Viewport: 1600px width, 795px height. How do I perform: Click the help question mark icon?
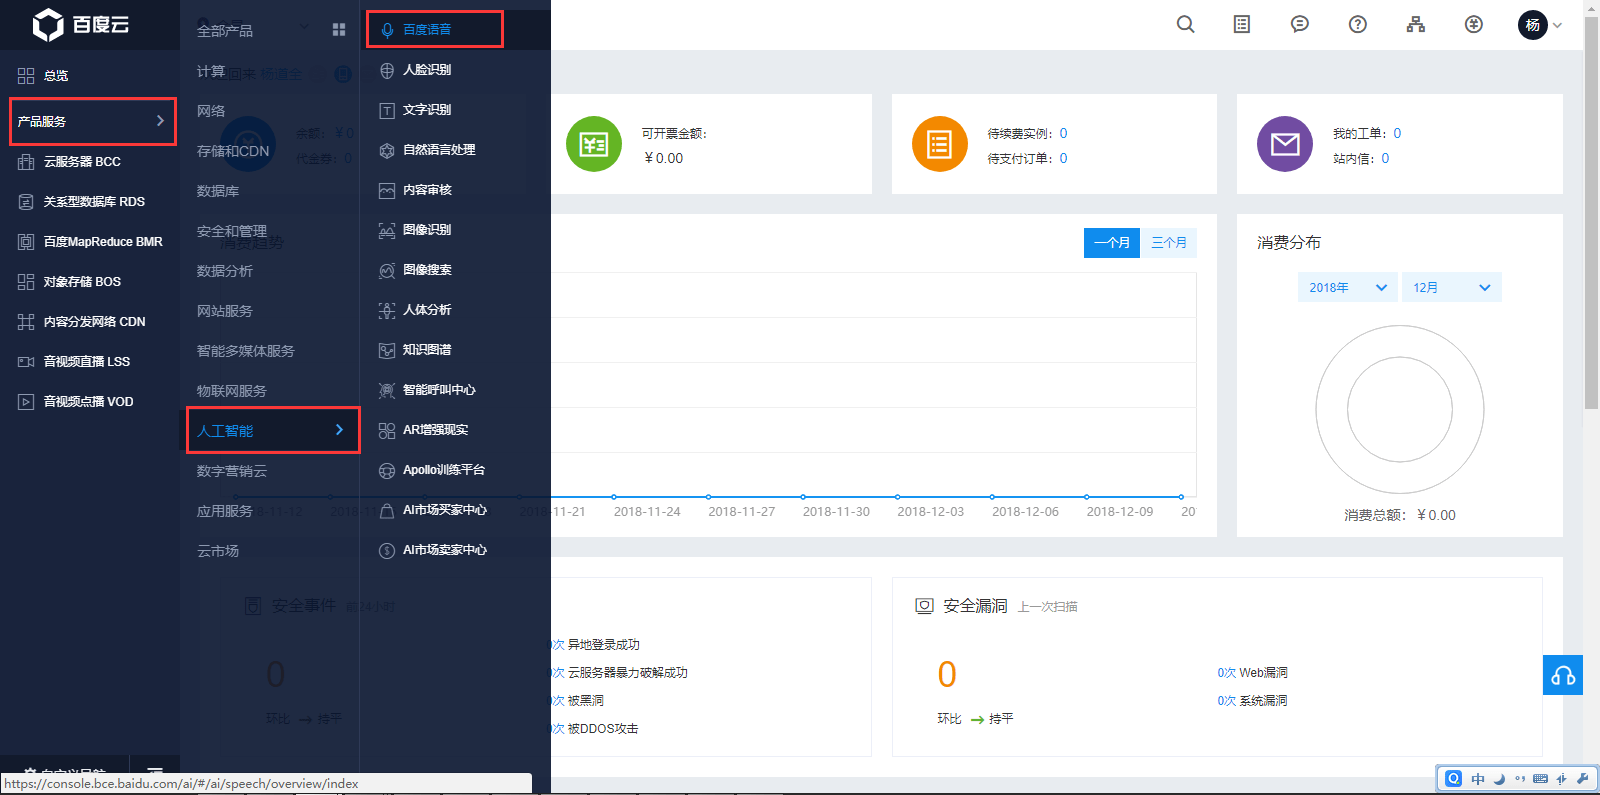1358,24
